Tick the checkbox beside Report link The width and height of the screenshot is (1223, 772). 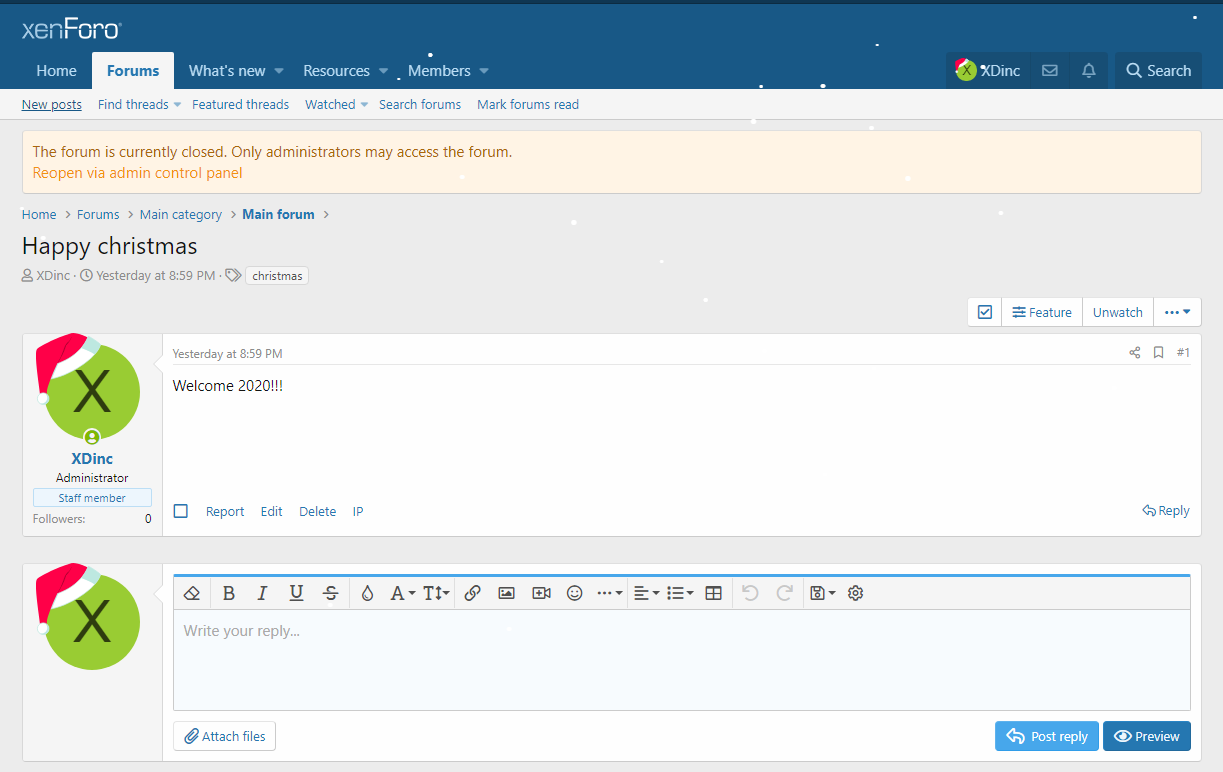pos(181,511)
